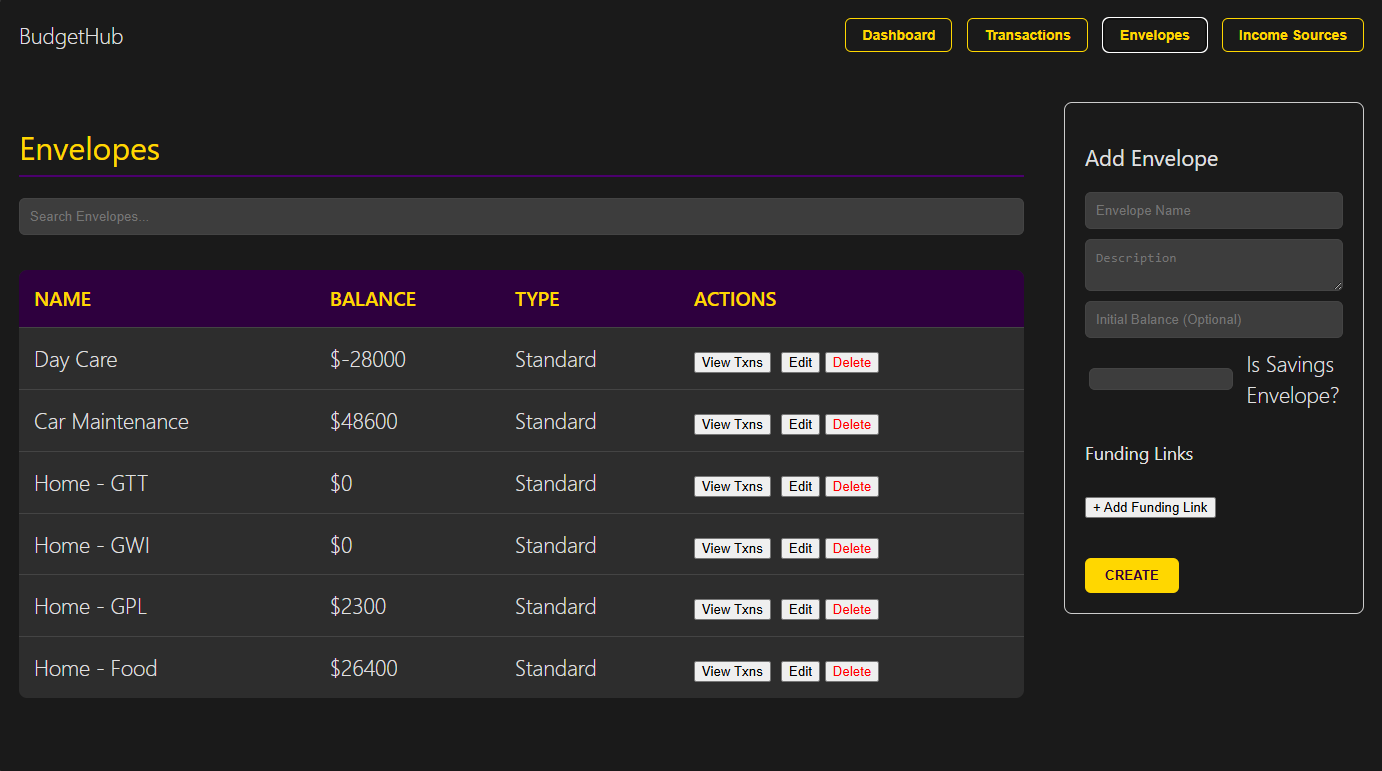Delete the Home - GPL envelope
This screenshot has height=771, width=1382.
click(851, 610)
